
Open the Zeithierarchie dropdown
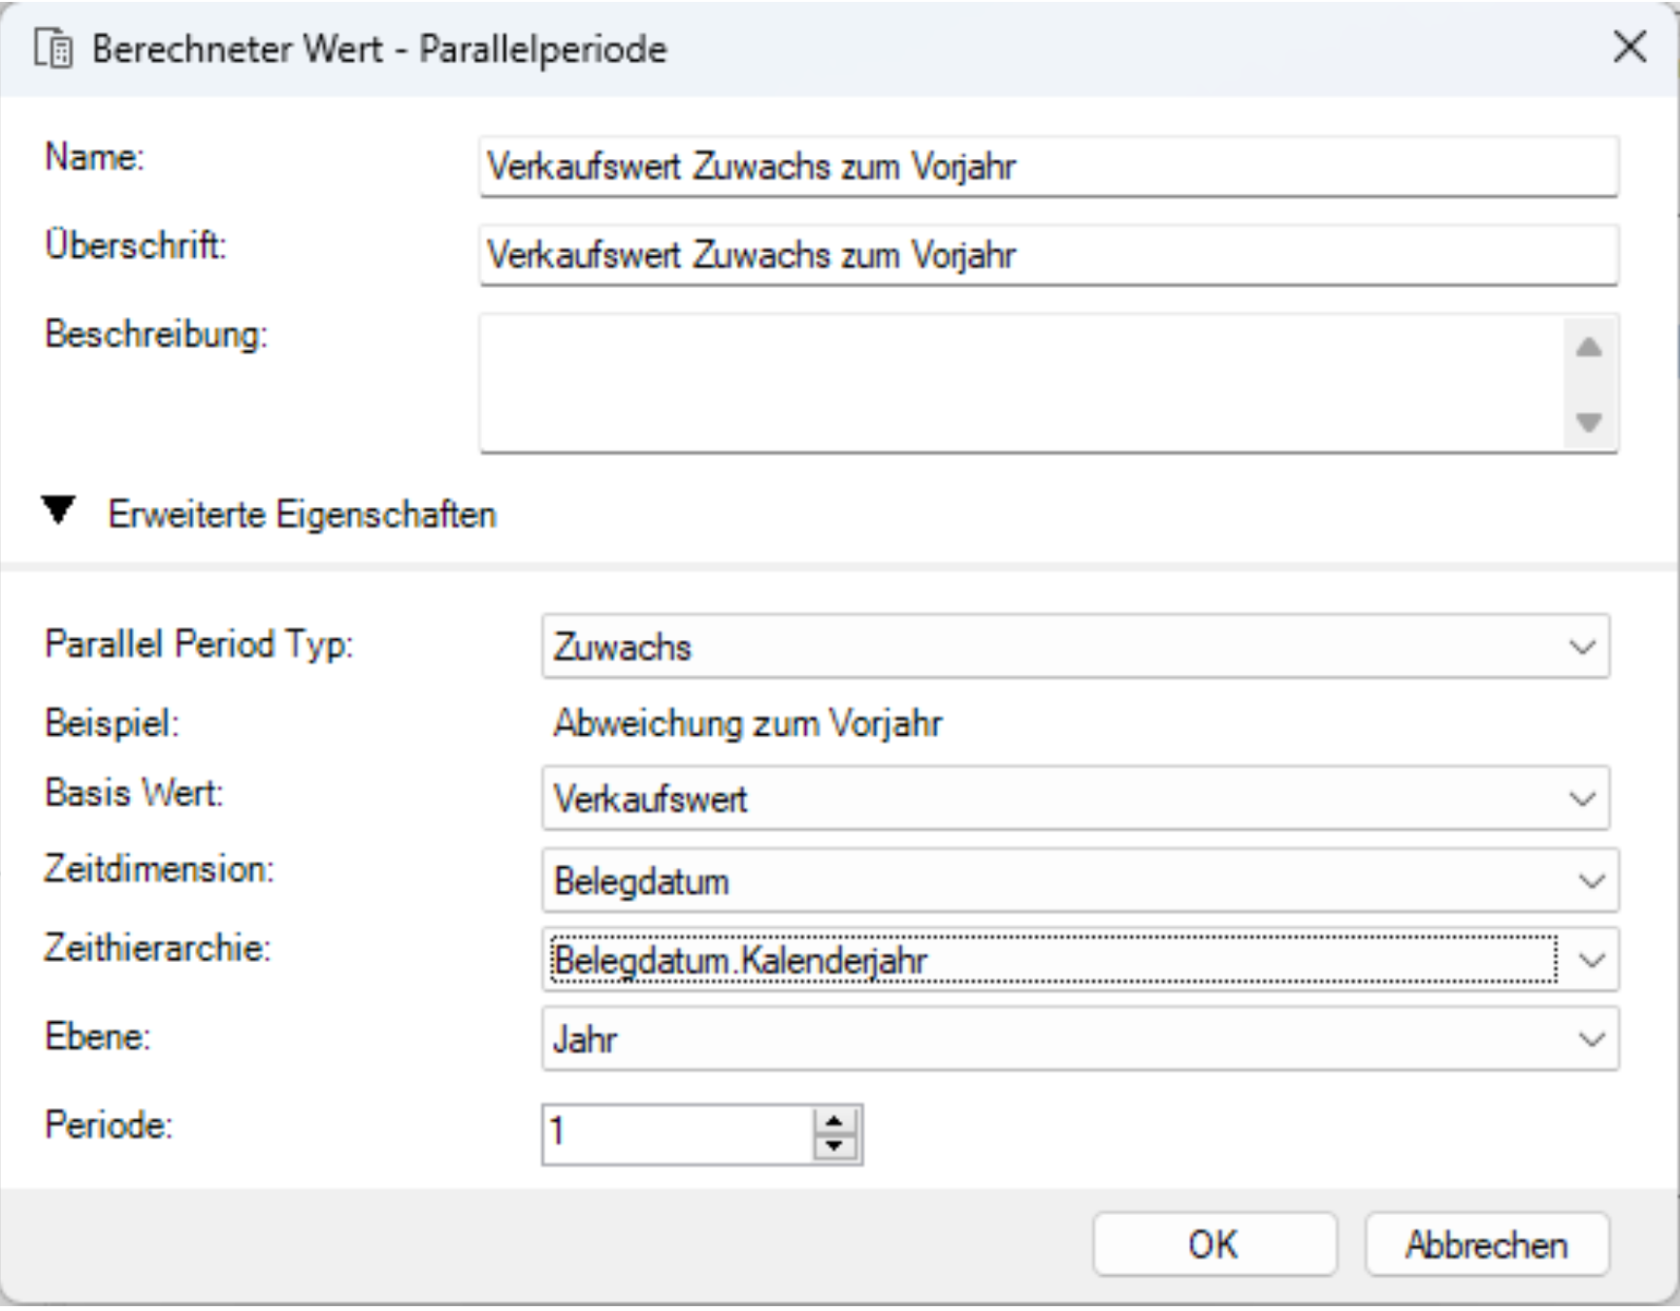[x=1079, y=960]
